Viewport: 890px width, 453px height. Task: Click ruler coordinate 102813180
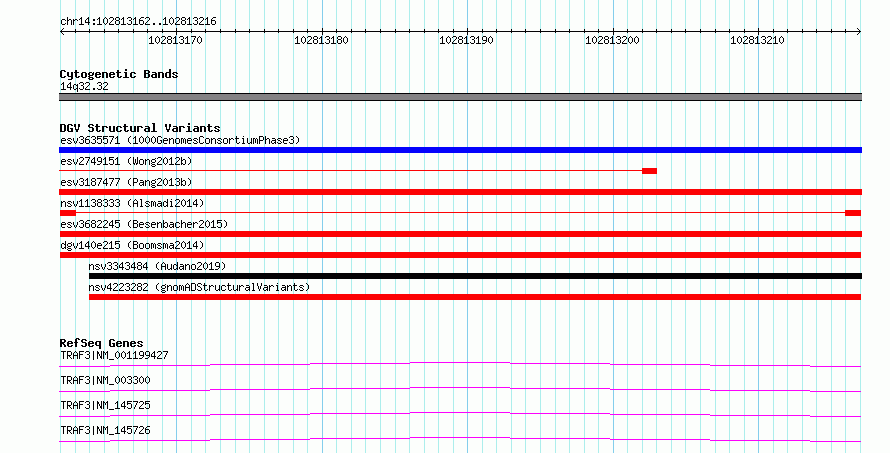pos(321,40)
